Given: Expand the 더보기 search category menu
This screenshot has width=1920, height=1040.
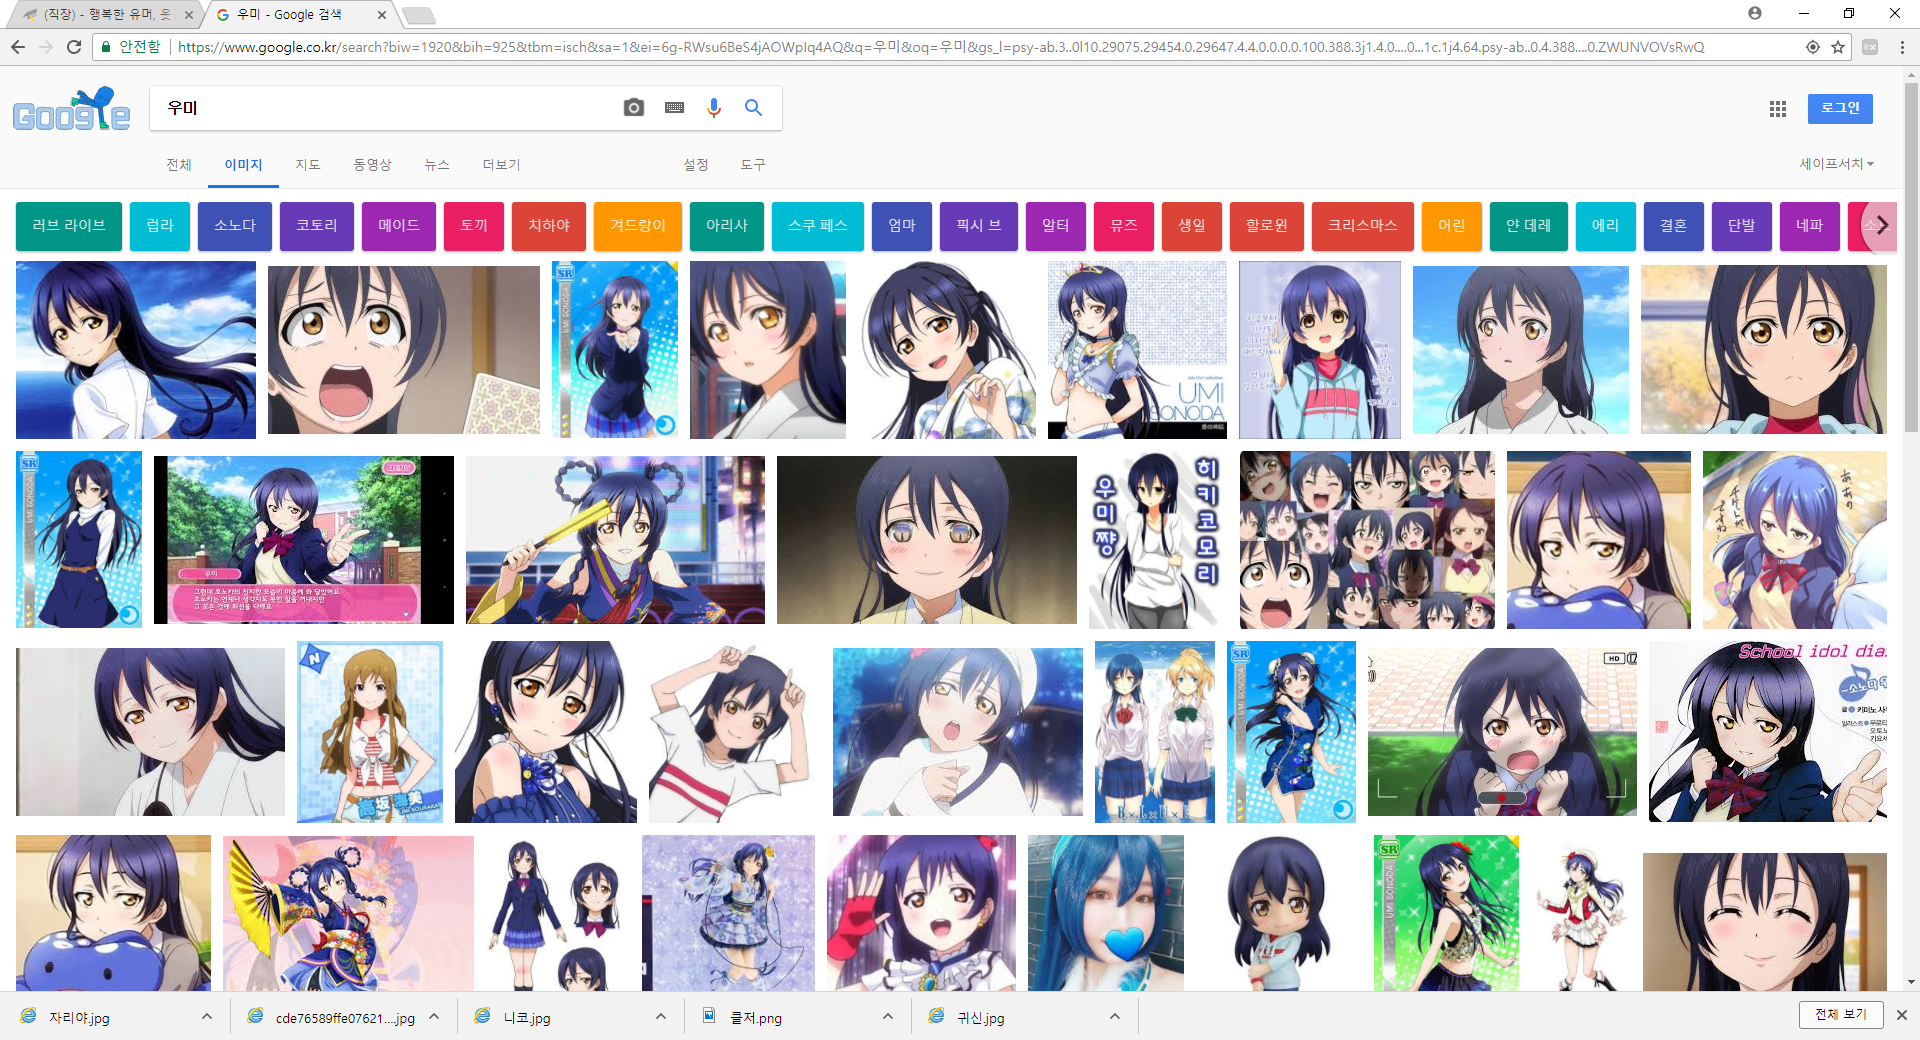Looking at the screenshot, I should [x=501, y=165].
